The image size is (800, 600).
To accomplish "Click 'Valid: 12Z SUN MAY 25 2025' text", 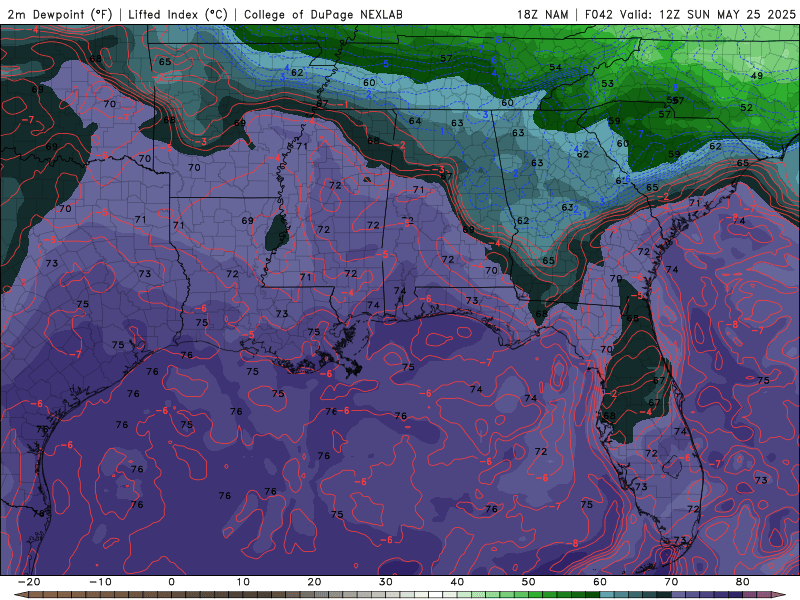I will point(708,14).
